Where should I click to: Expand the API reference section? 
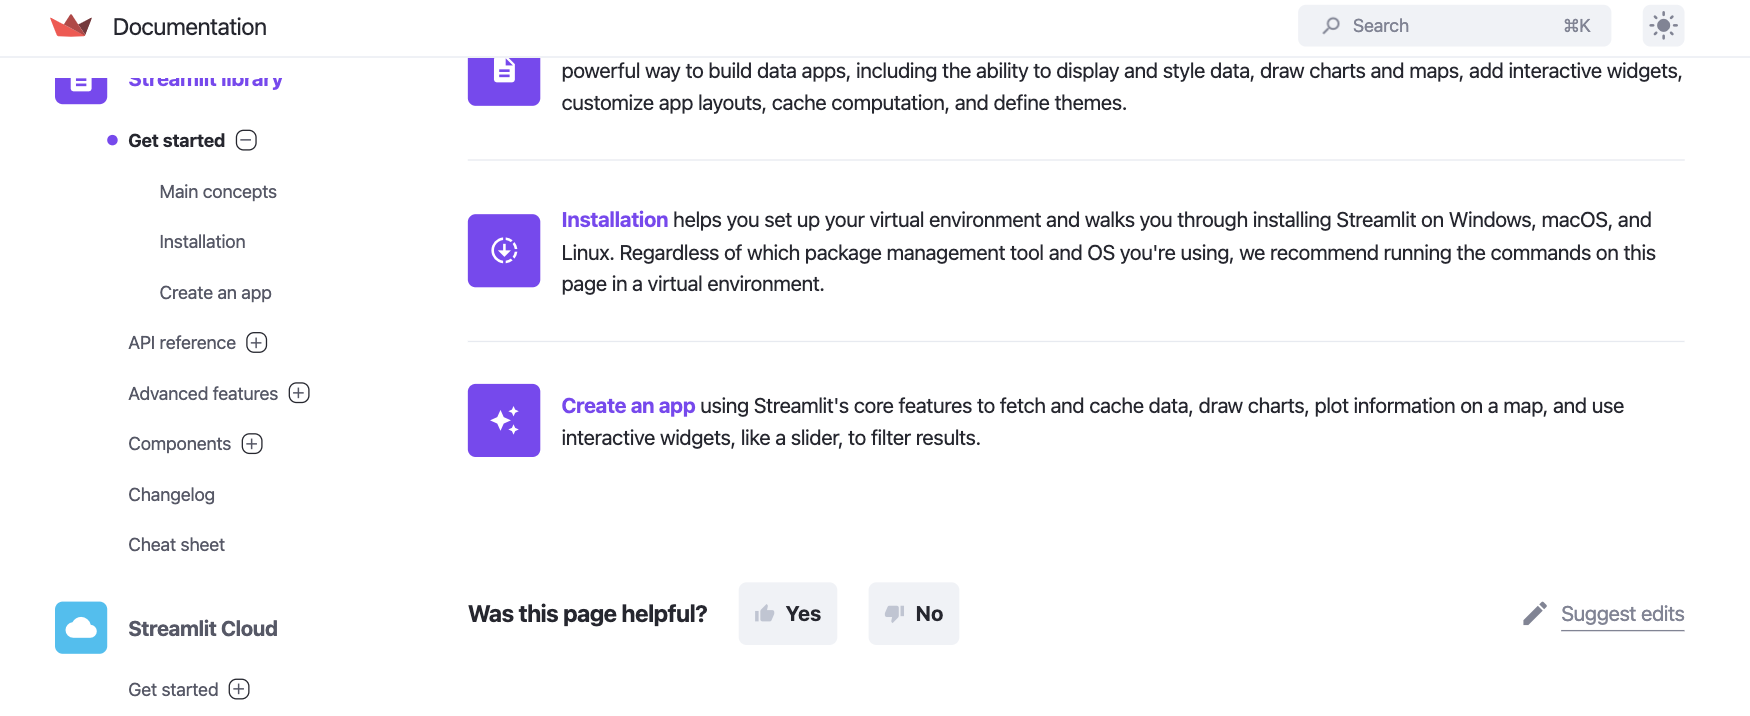click(x=257, y=343)
